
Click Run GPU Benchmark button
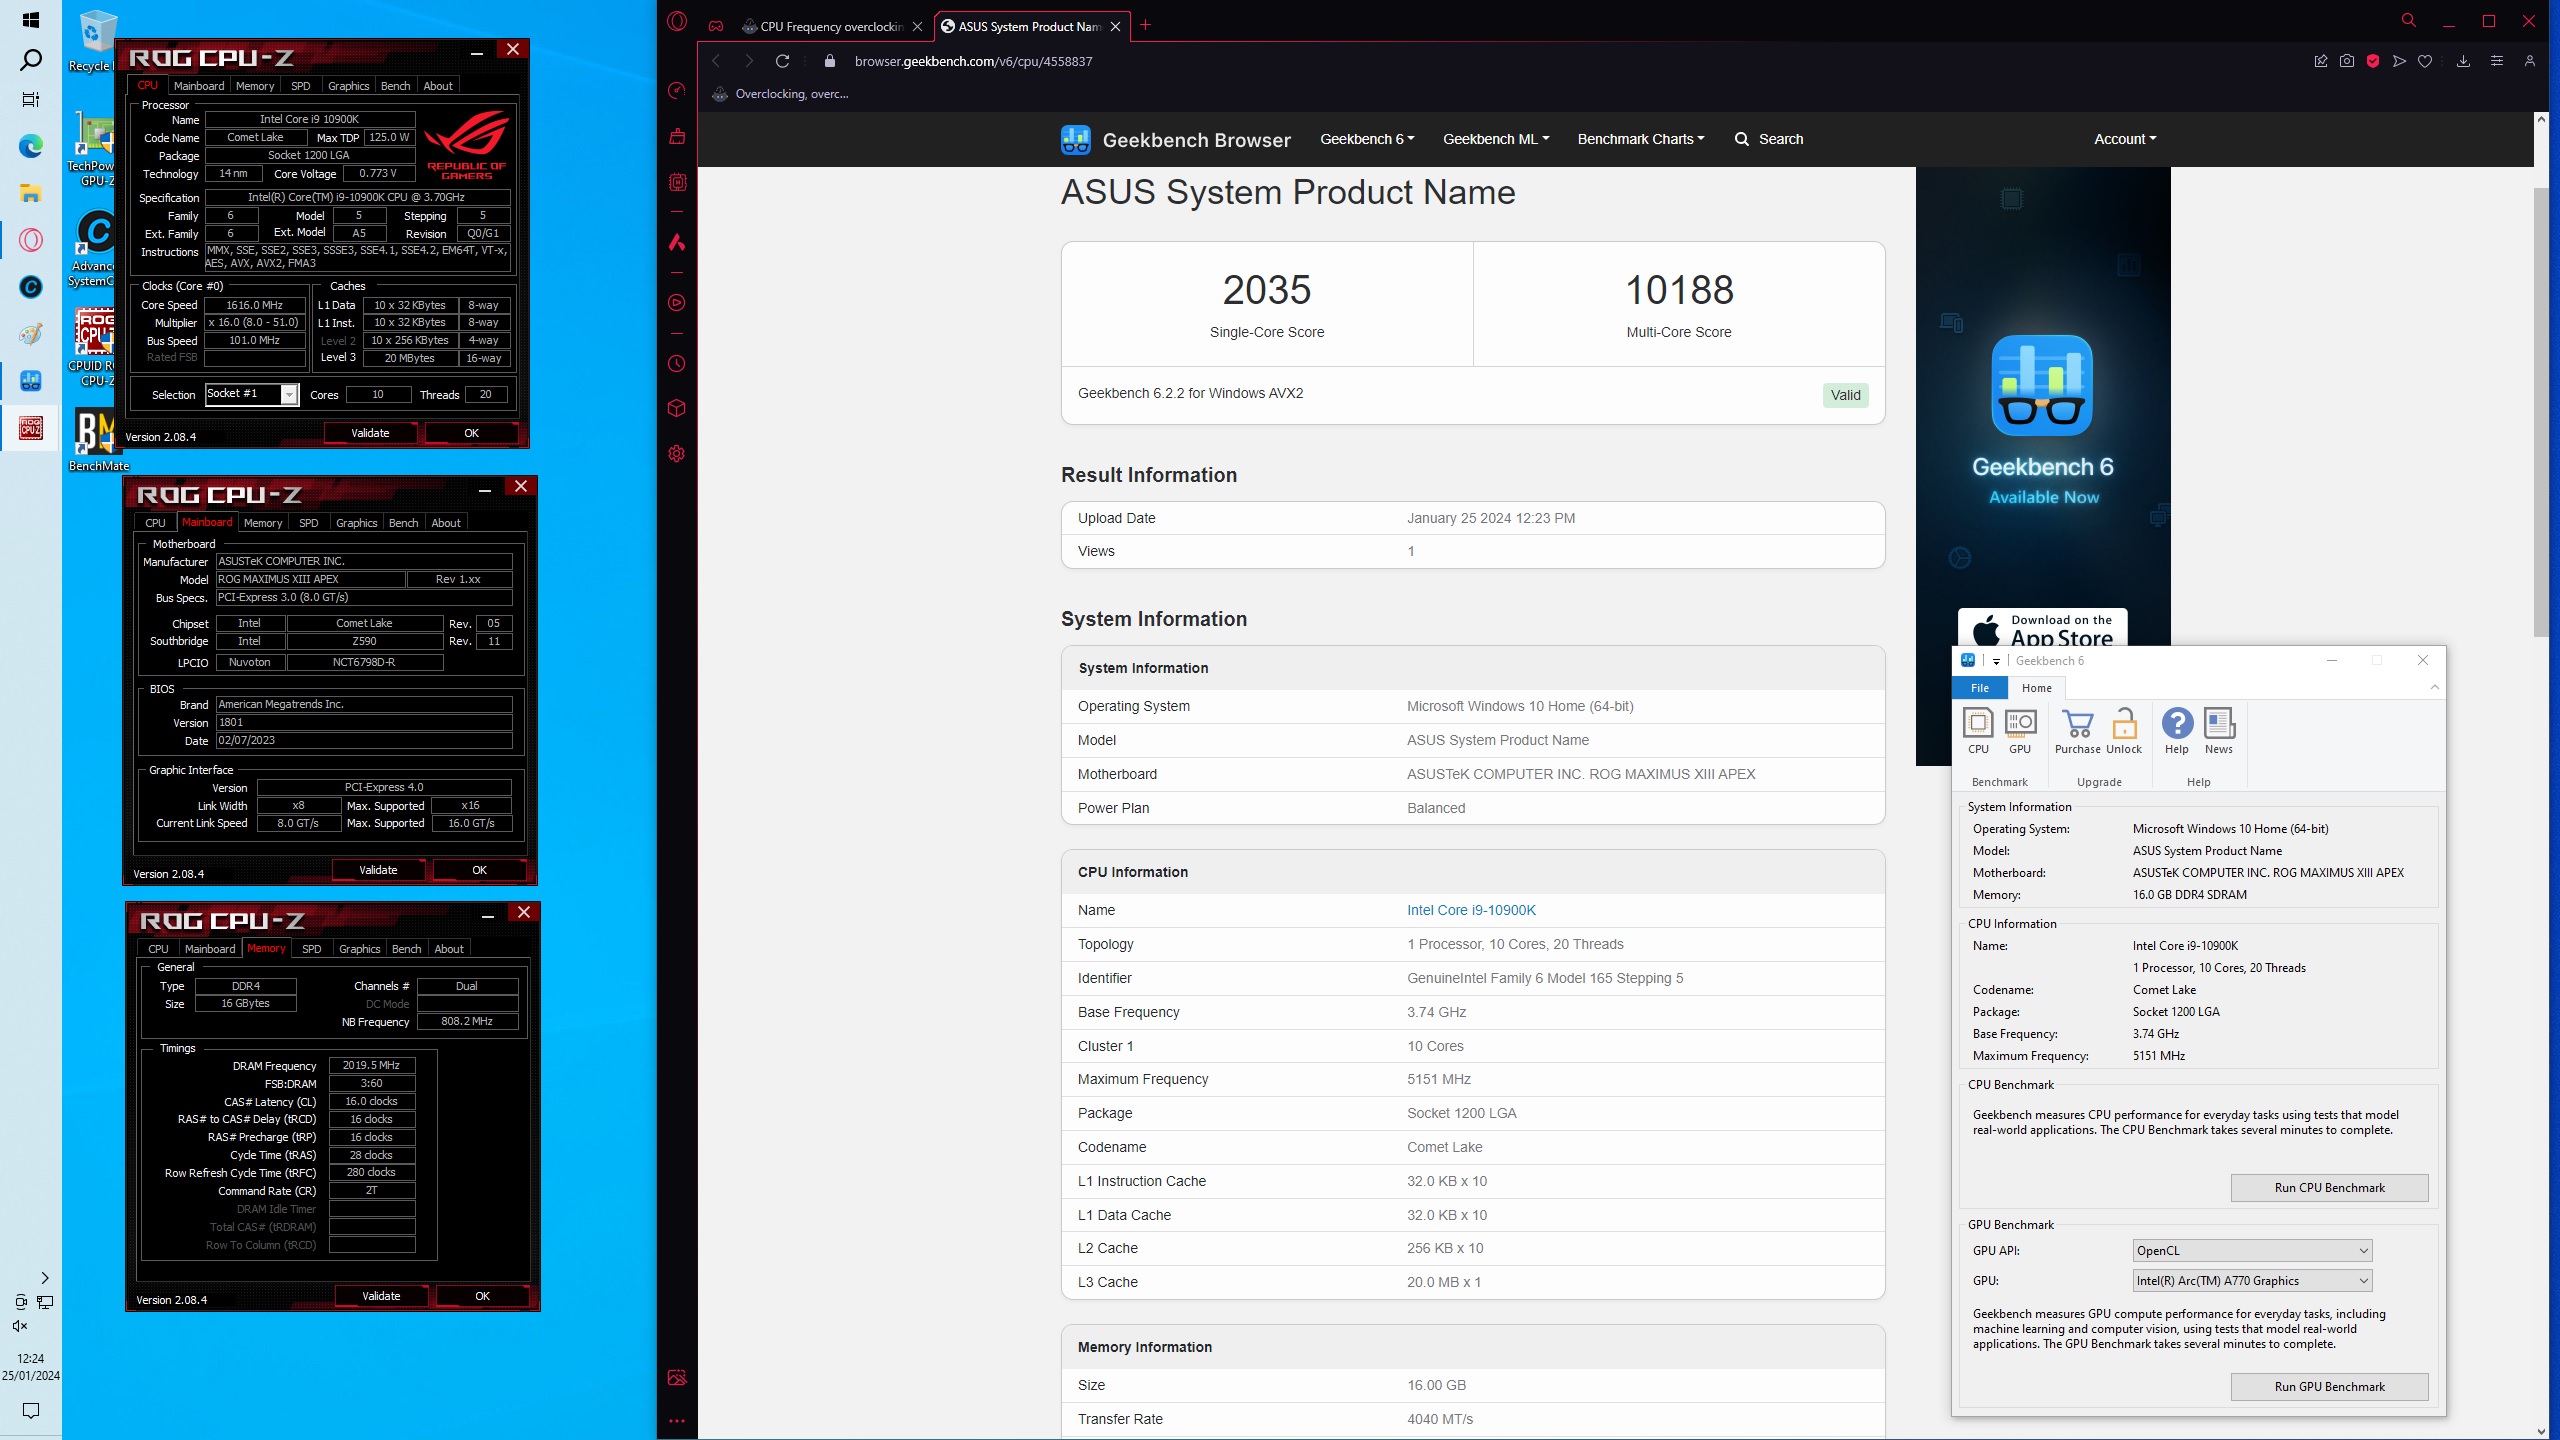(2329, 1387)
